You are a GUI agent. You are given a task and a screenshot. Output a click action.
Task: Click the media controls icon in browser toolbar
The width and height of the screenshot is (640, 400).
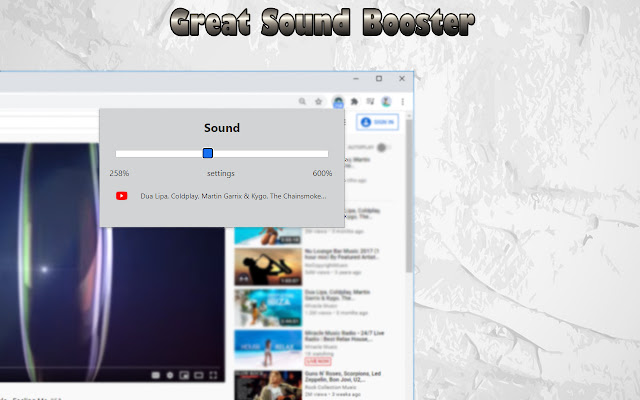click(x=370, y=101)
